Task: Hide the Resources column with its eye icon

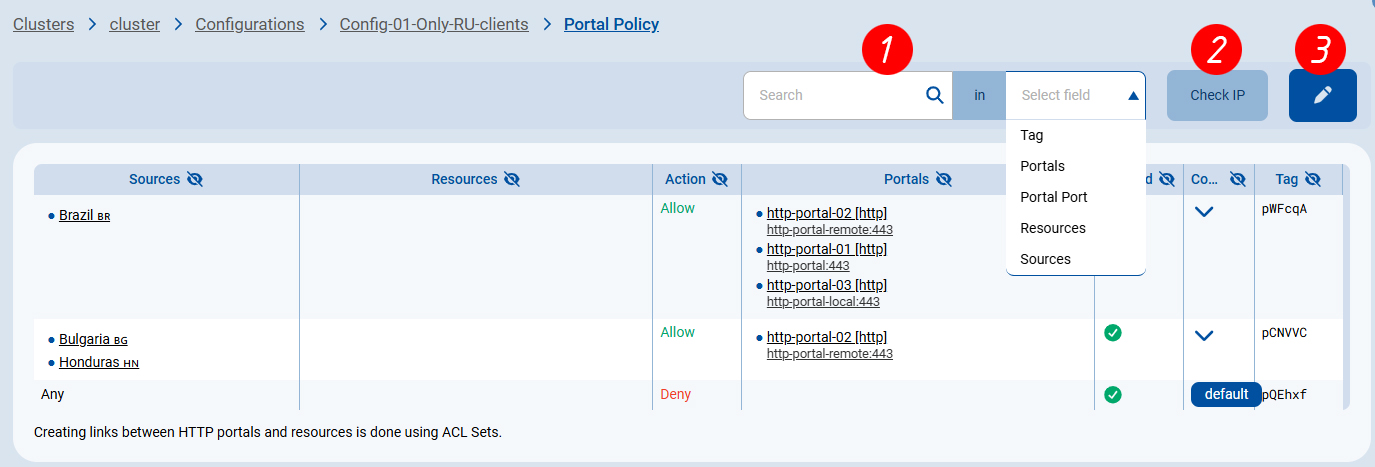Action: click(x=511, y=179)
